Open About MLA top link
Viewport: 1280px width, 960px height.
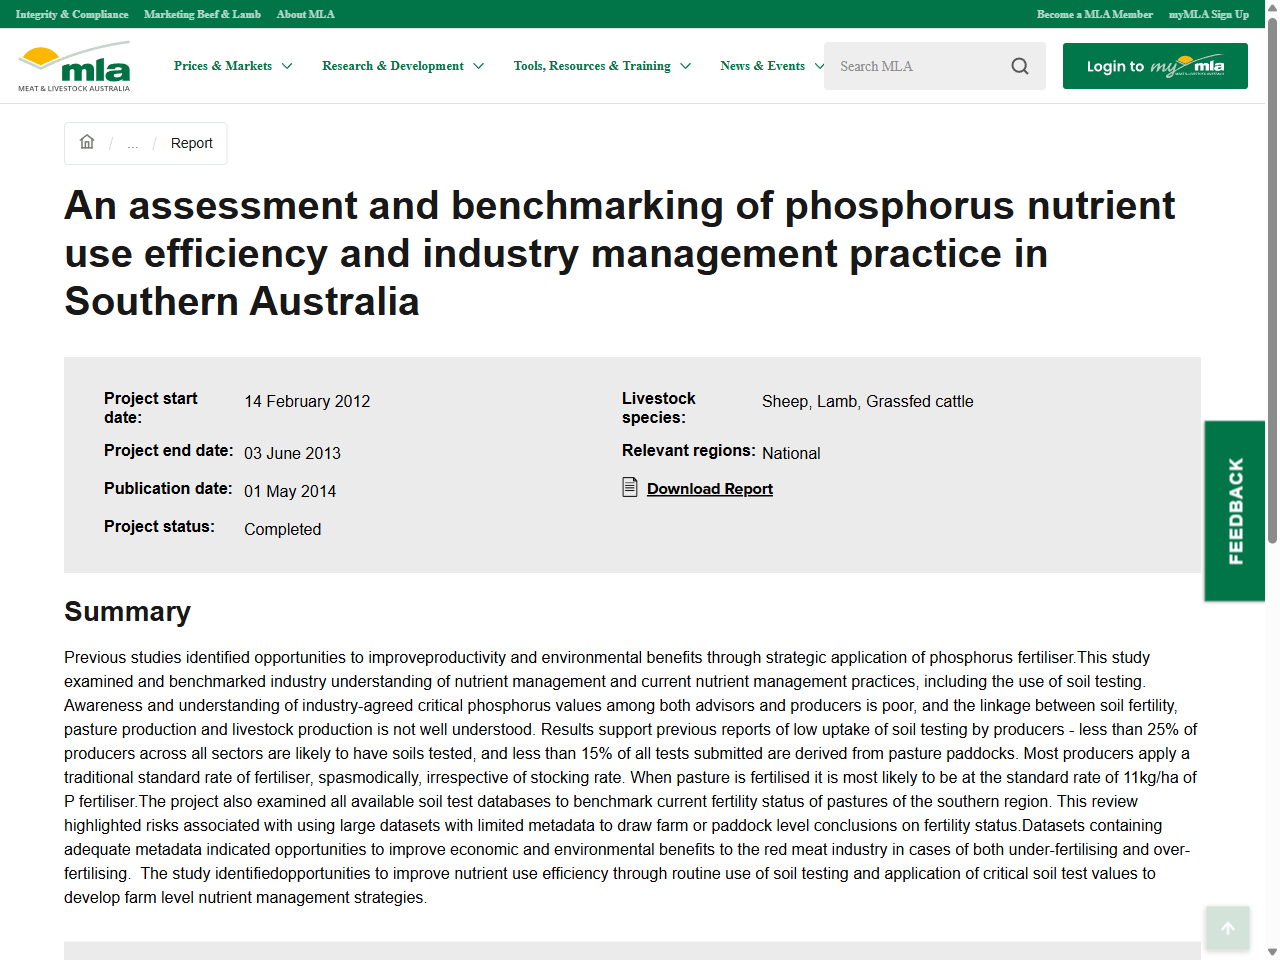click(306, 14)
